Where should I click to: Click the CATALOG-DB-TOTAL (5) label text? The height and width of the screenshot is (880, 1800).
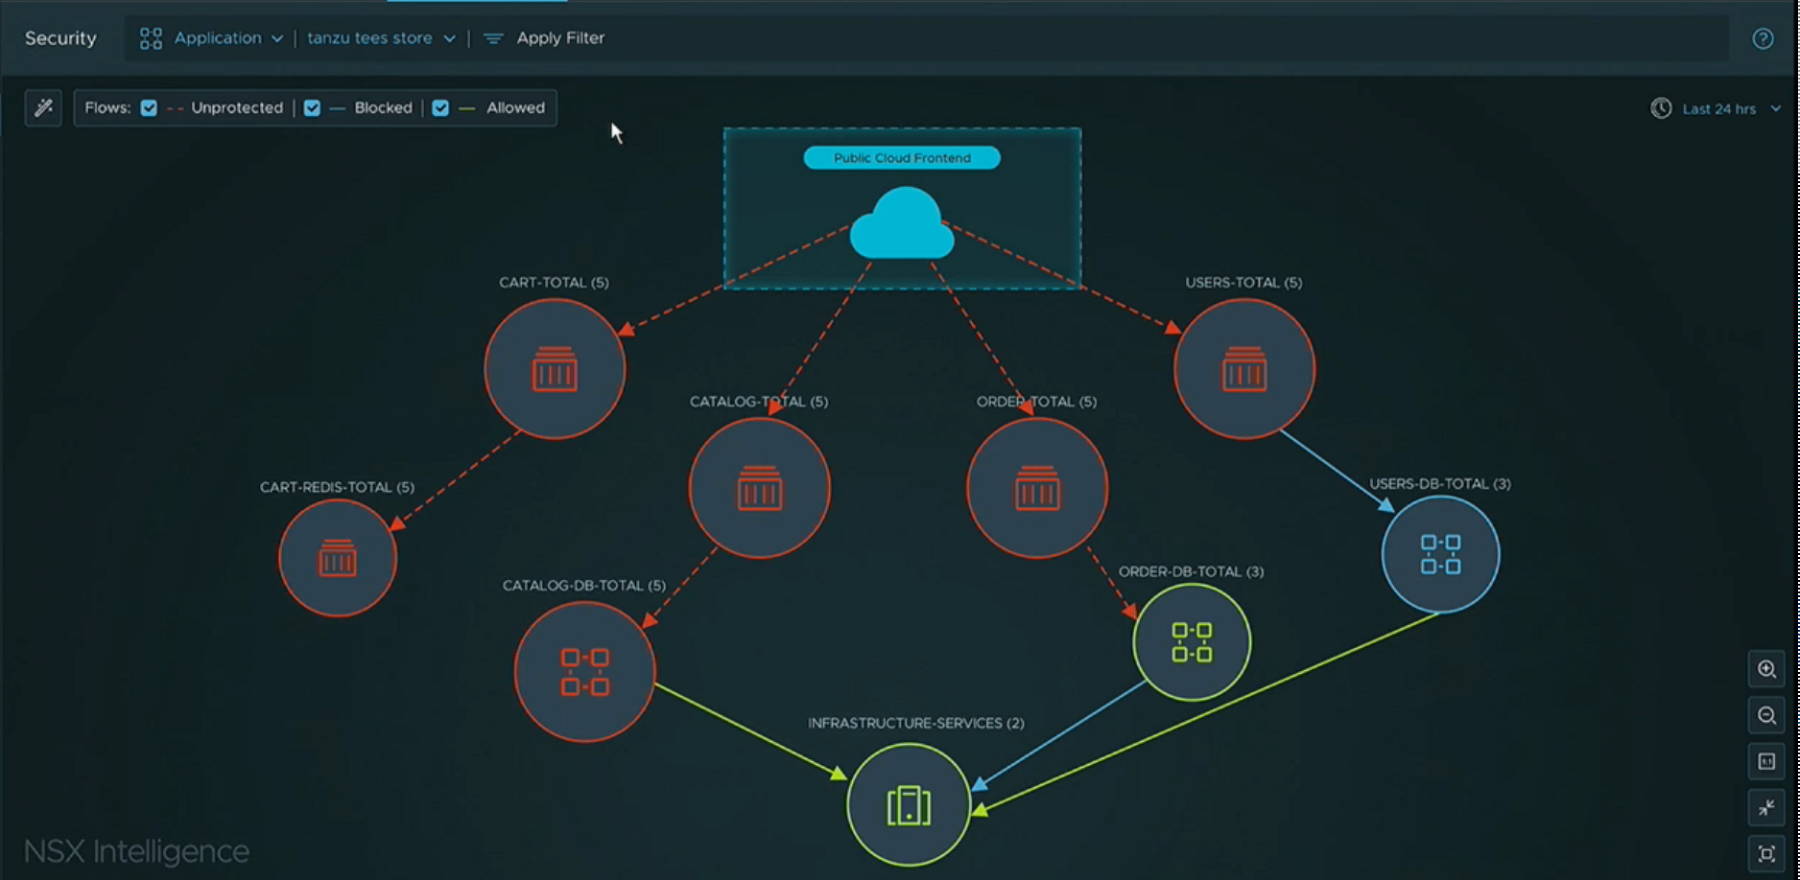pos(584,586)
